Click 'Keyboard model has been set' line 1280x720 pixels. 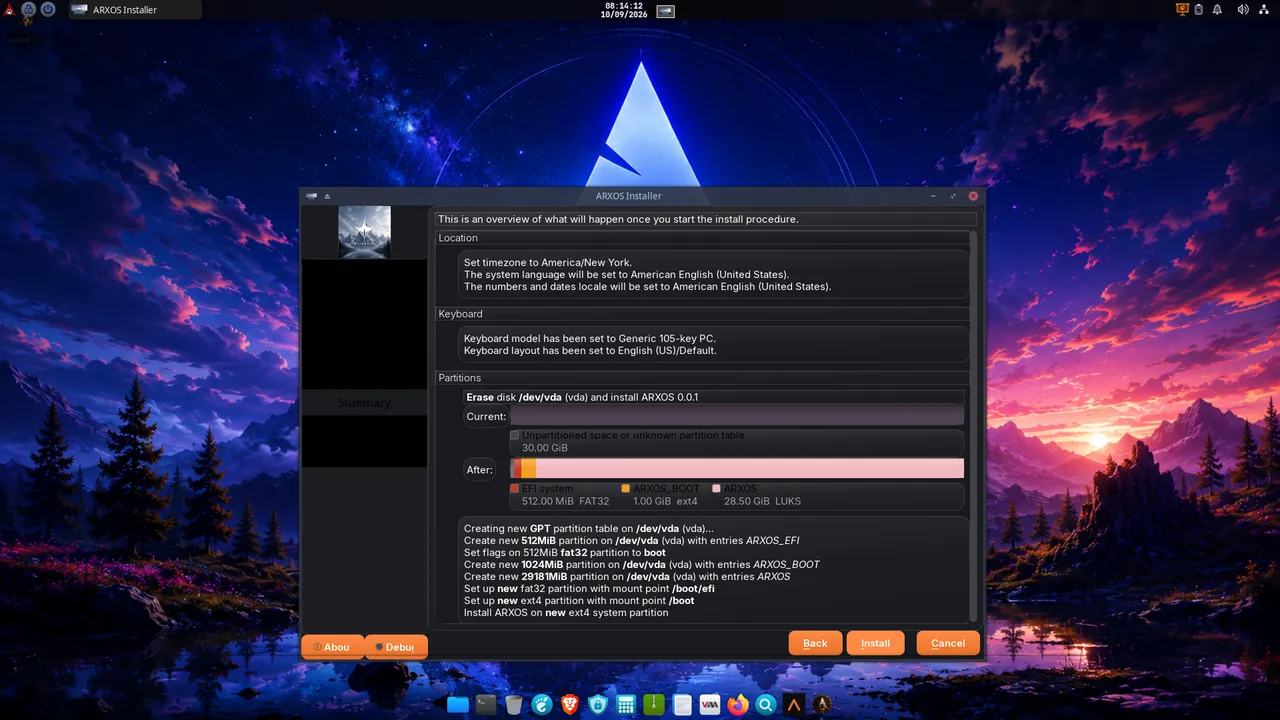tap(590, 339)
